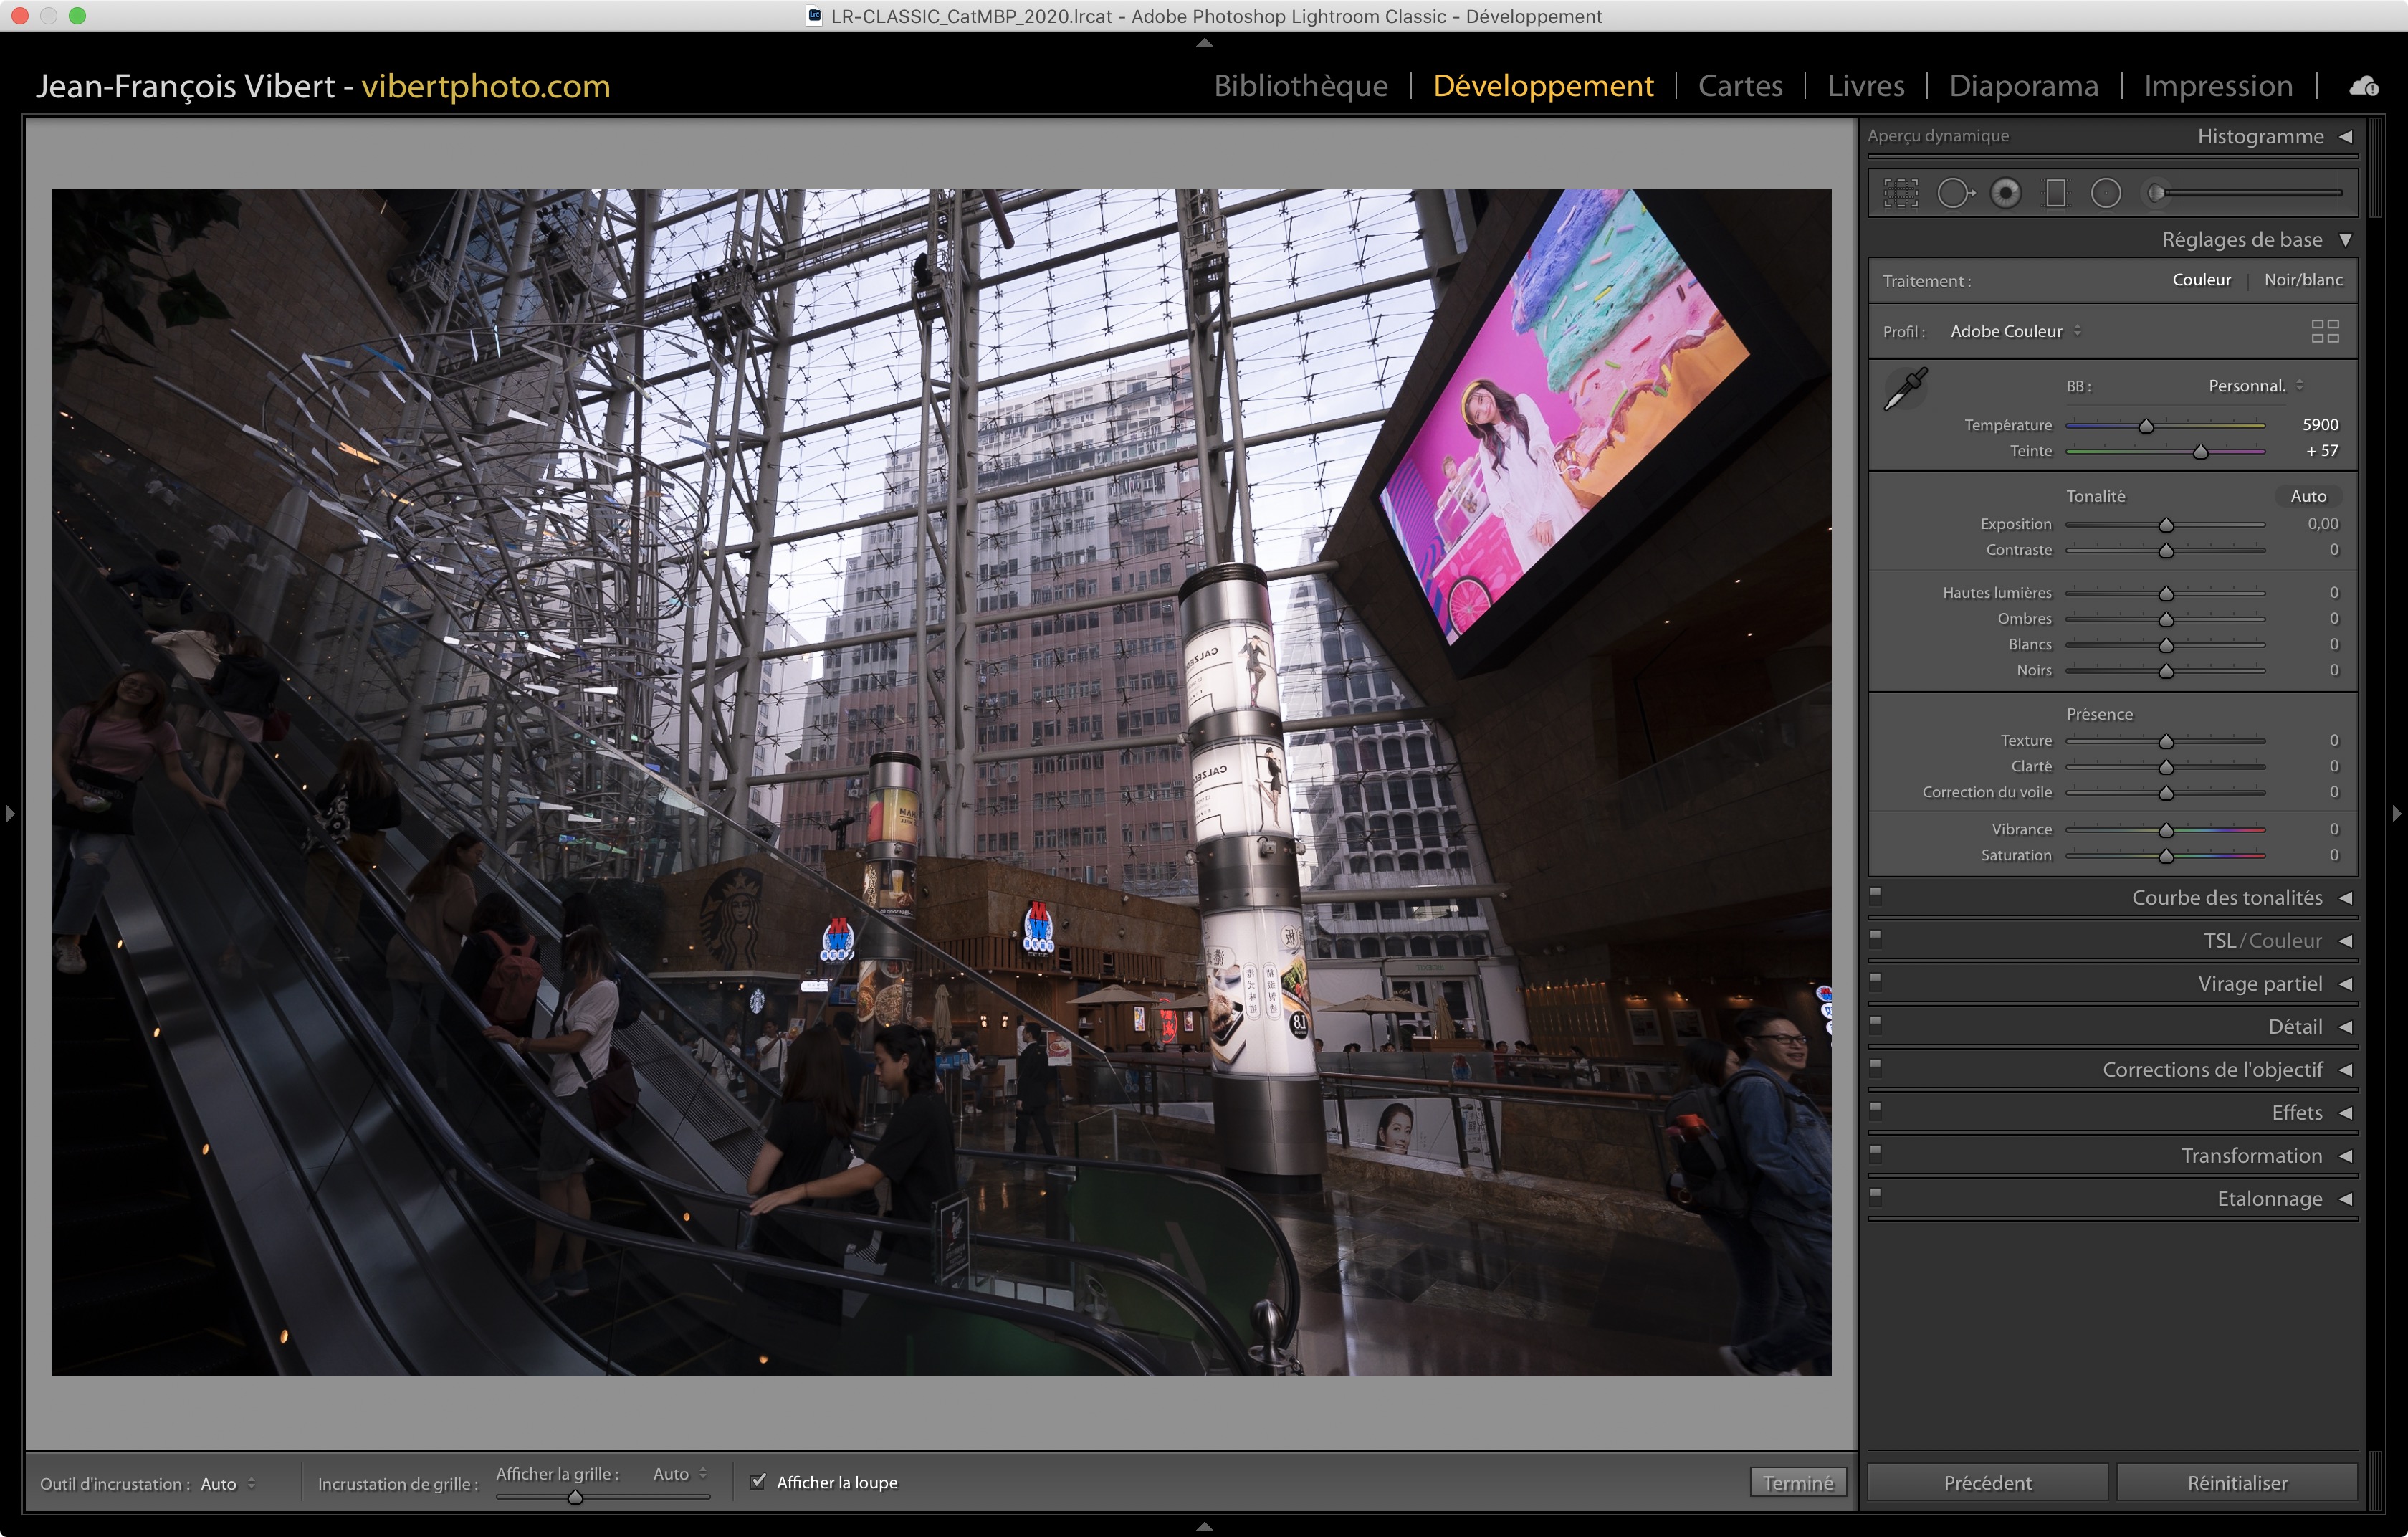The image size is (2408, 1537).
Task: Switch treatment to Noir/blanc
Action: coord(2302,280)
